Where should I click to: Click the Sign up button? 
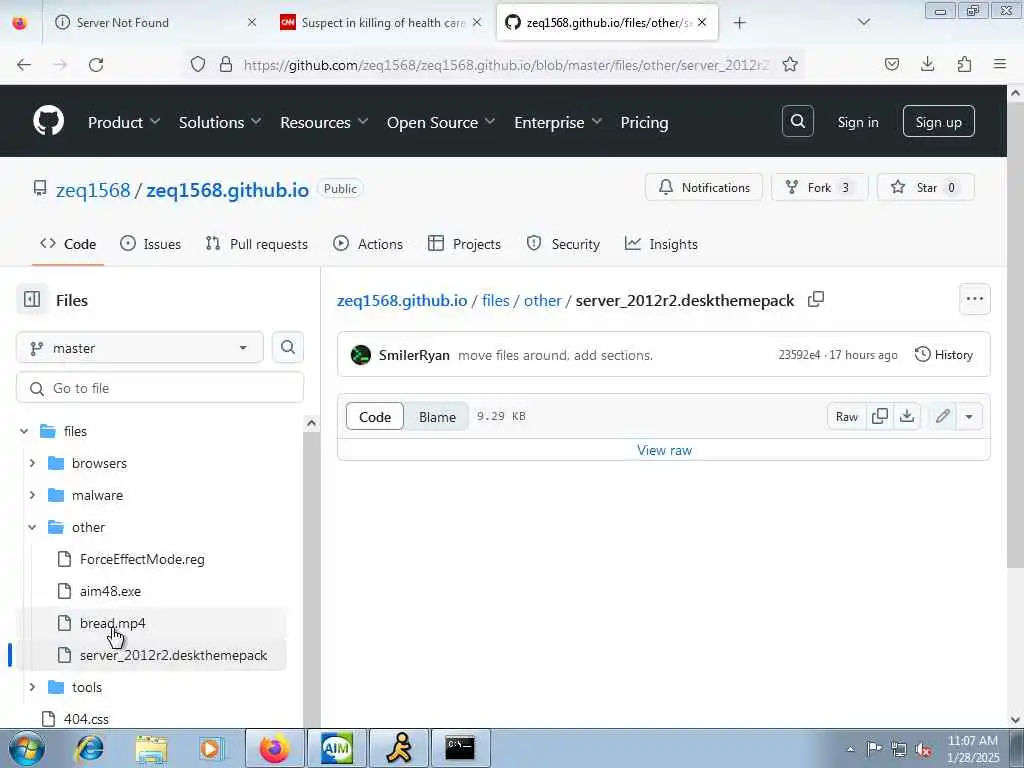tap(938, 121)
